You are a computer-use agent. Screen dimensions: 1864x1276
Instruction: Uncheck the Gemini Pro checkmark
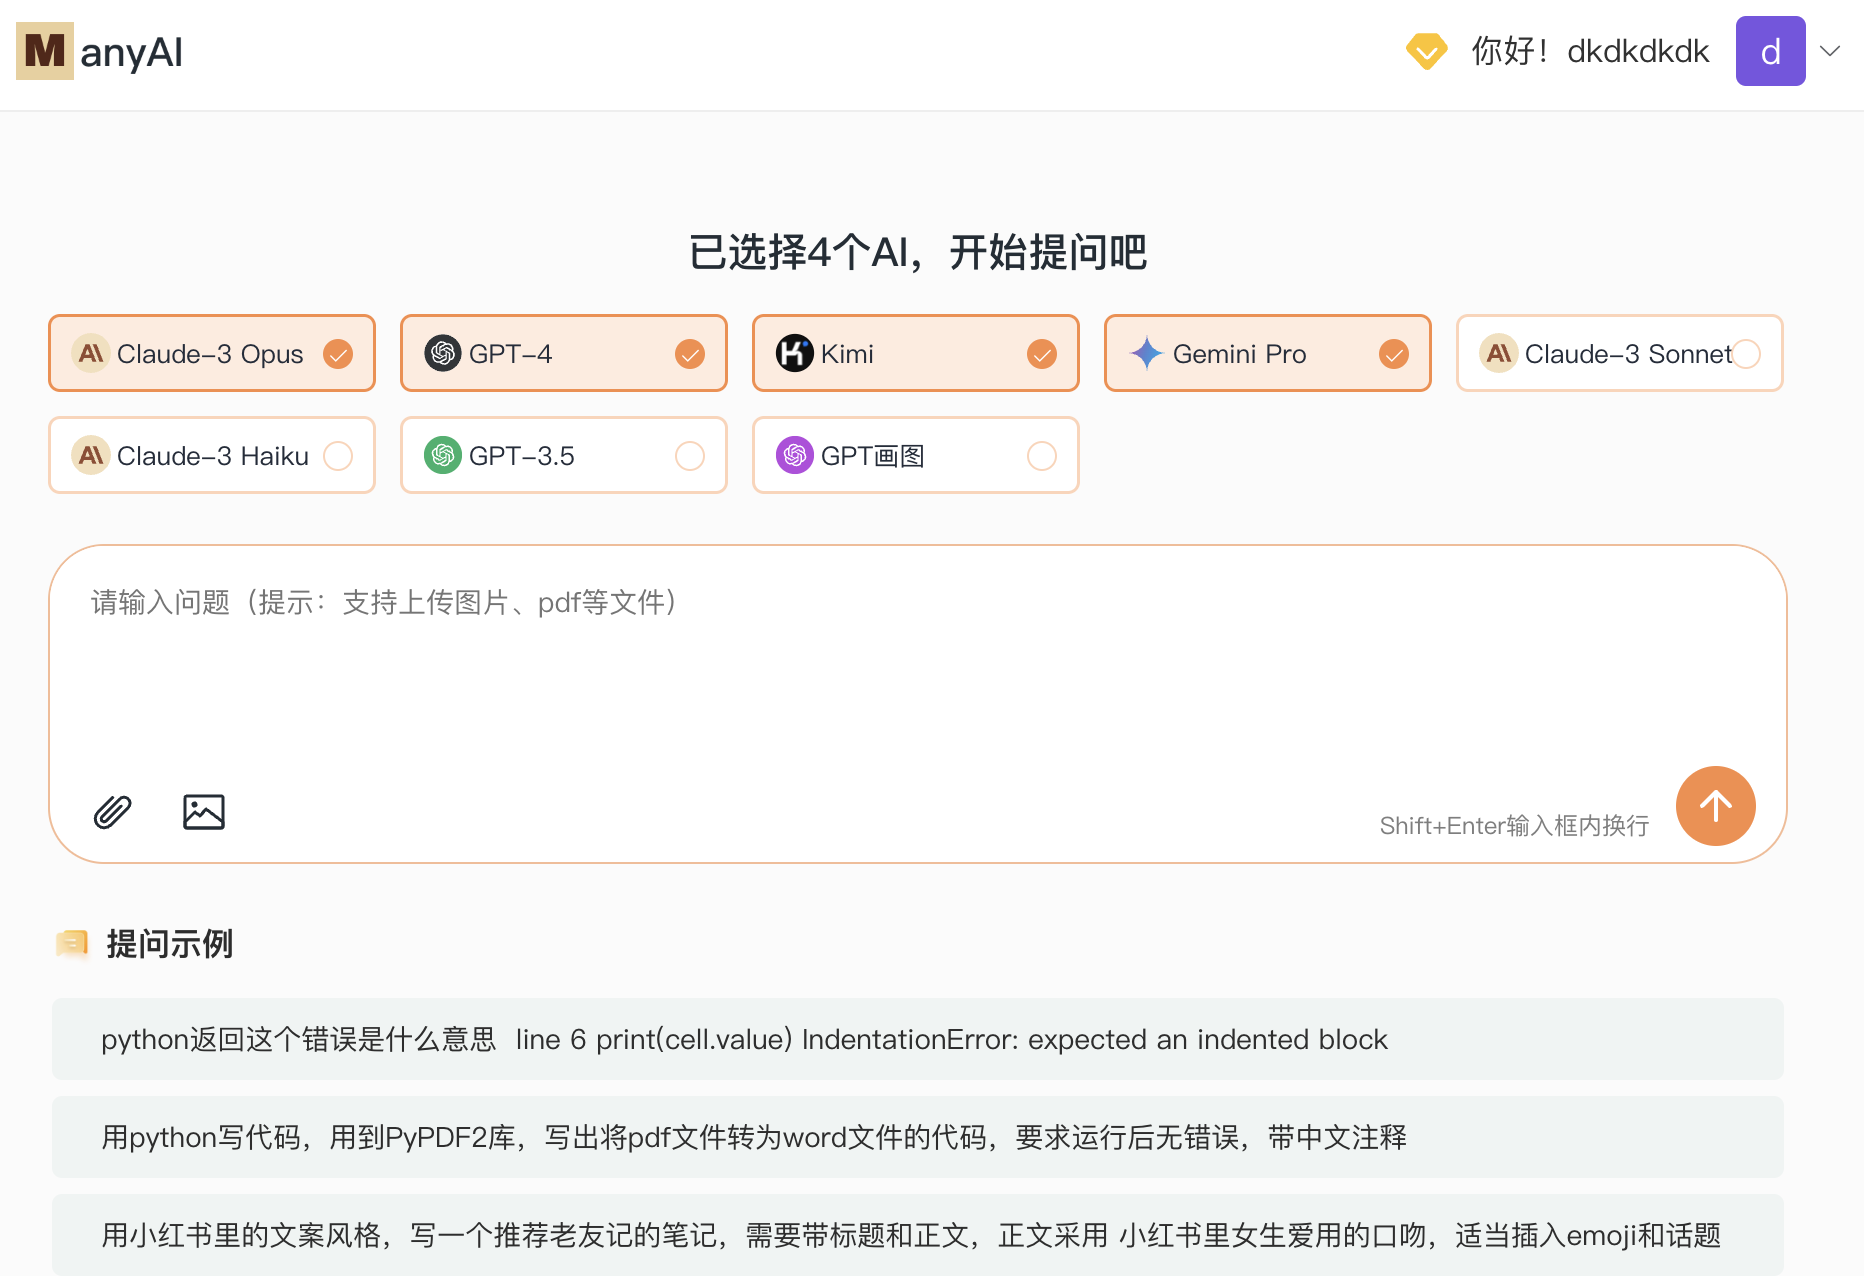coord(1394,354)
